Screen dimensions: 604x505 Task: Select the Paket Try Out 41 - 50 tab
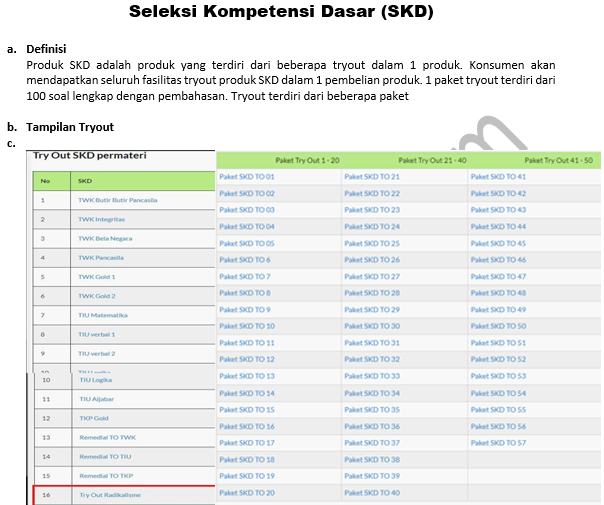(x=558, y=160)
